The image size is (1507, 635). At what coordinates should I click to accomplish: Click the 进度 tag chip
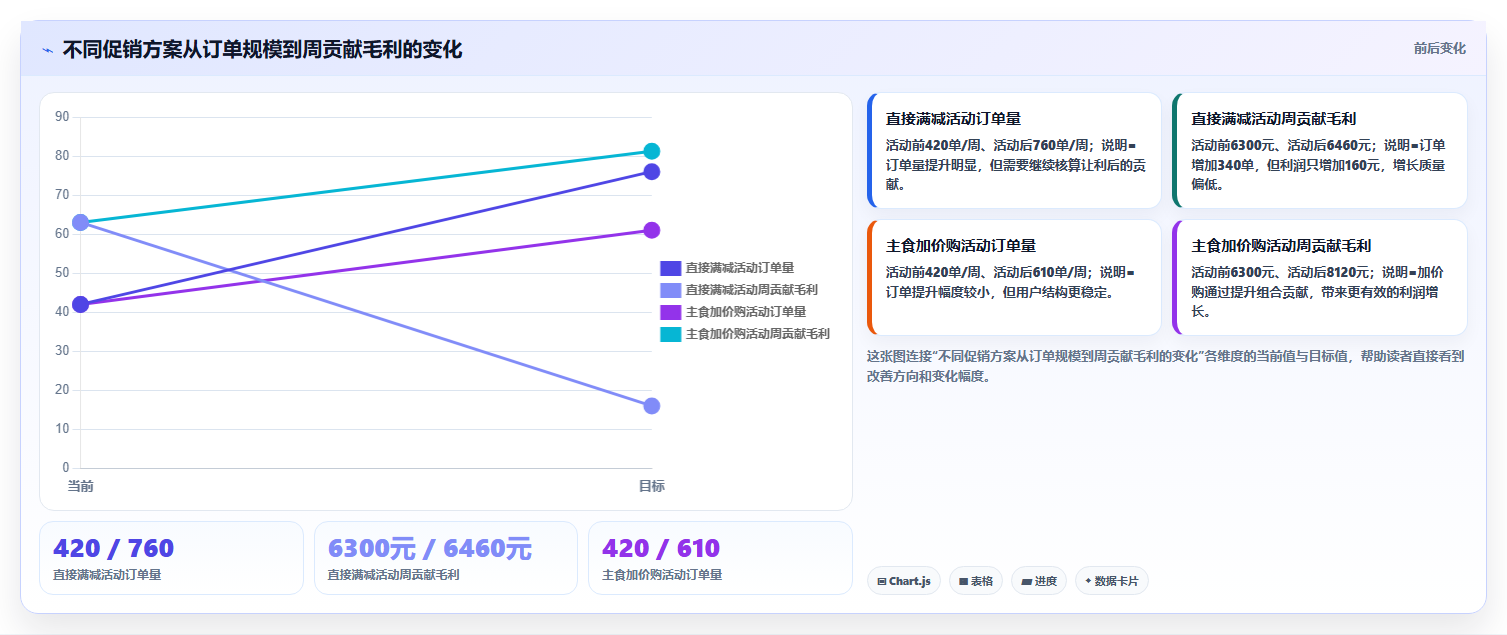(x=1039, y=581)
